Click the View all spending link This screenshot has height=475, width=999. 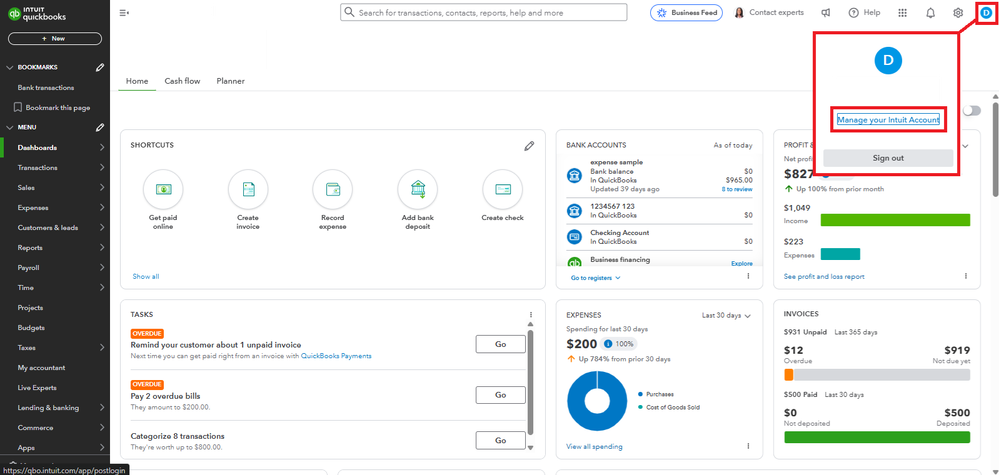point(594,446)
